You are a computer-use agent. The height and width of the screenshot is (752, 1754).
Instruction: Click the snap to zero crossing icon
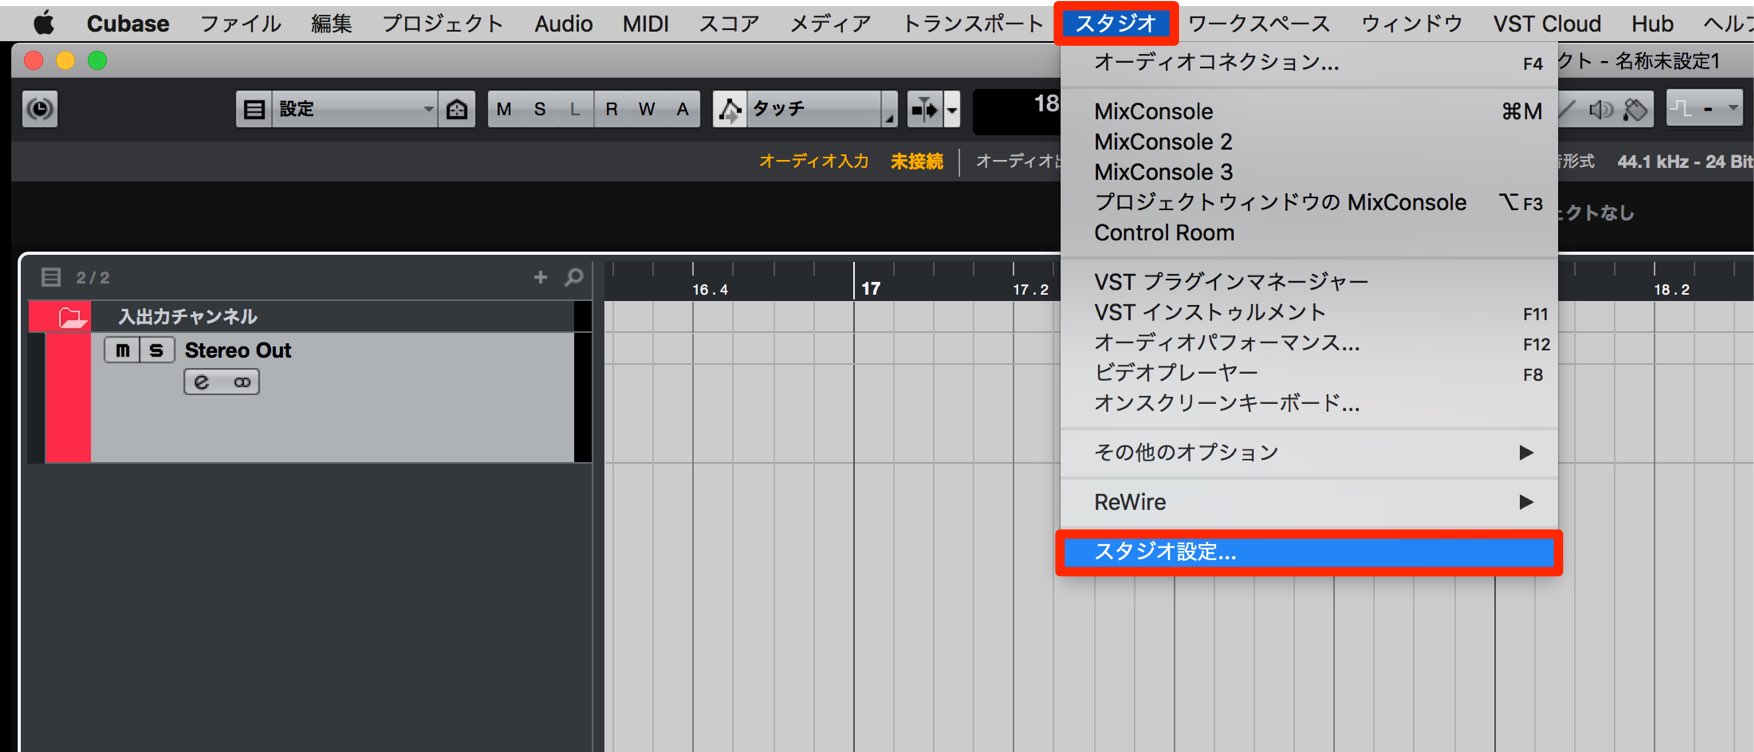(1682, 109)
